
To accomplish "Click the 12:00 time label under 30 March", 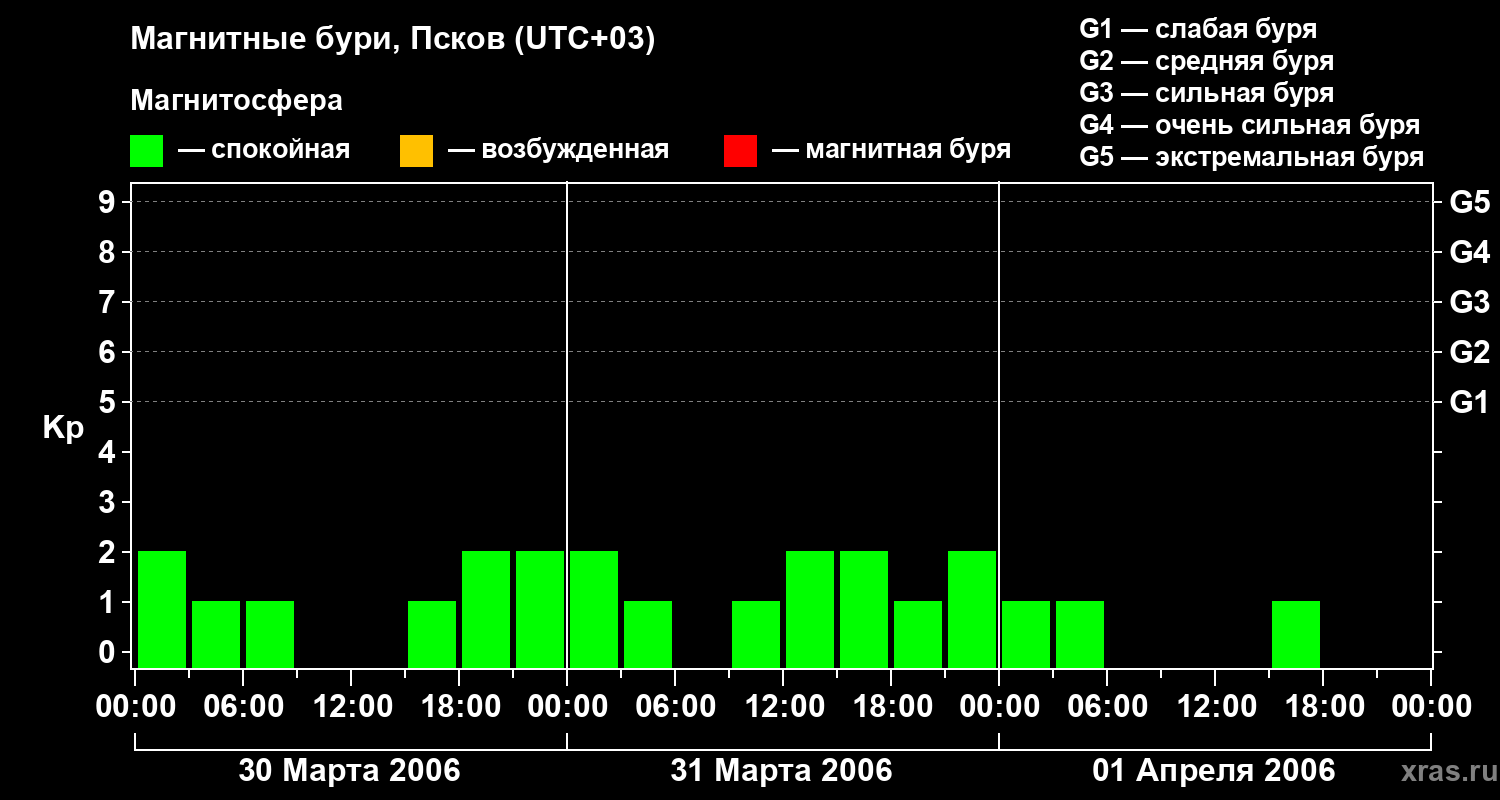I will (x=351, y=707).
